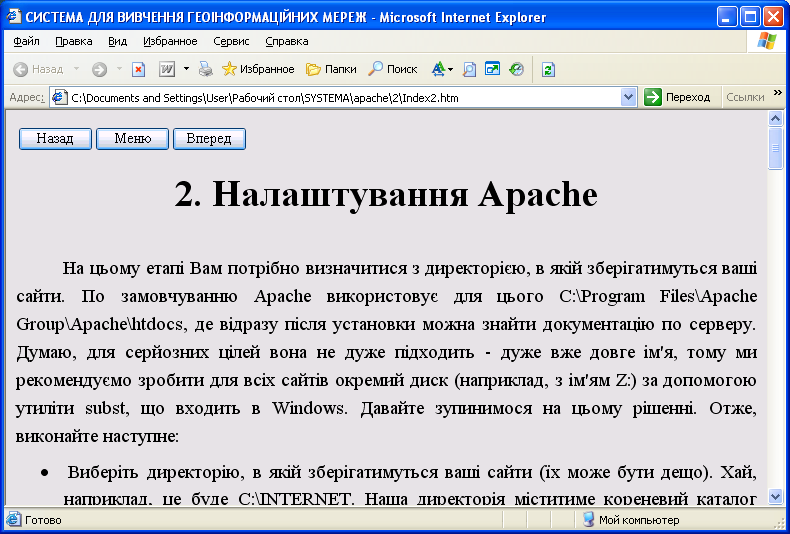Open the Правка menu
This screenshot has height=534, width=790.
pyautogui.click(x=74, y=41)
